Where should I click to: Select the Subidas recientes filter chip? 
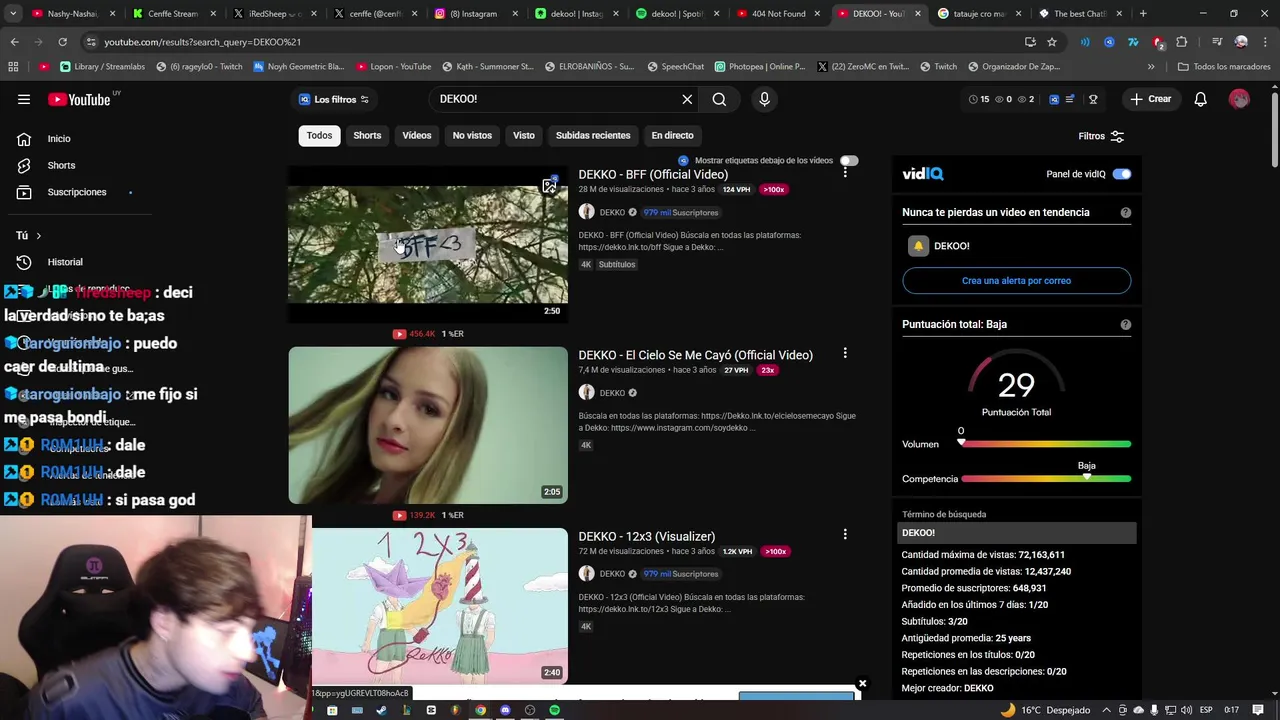593,135
